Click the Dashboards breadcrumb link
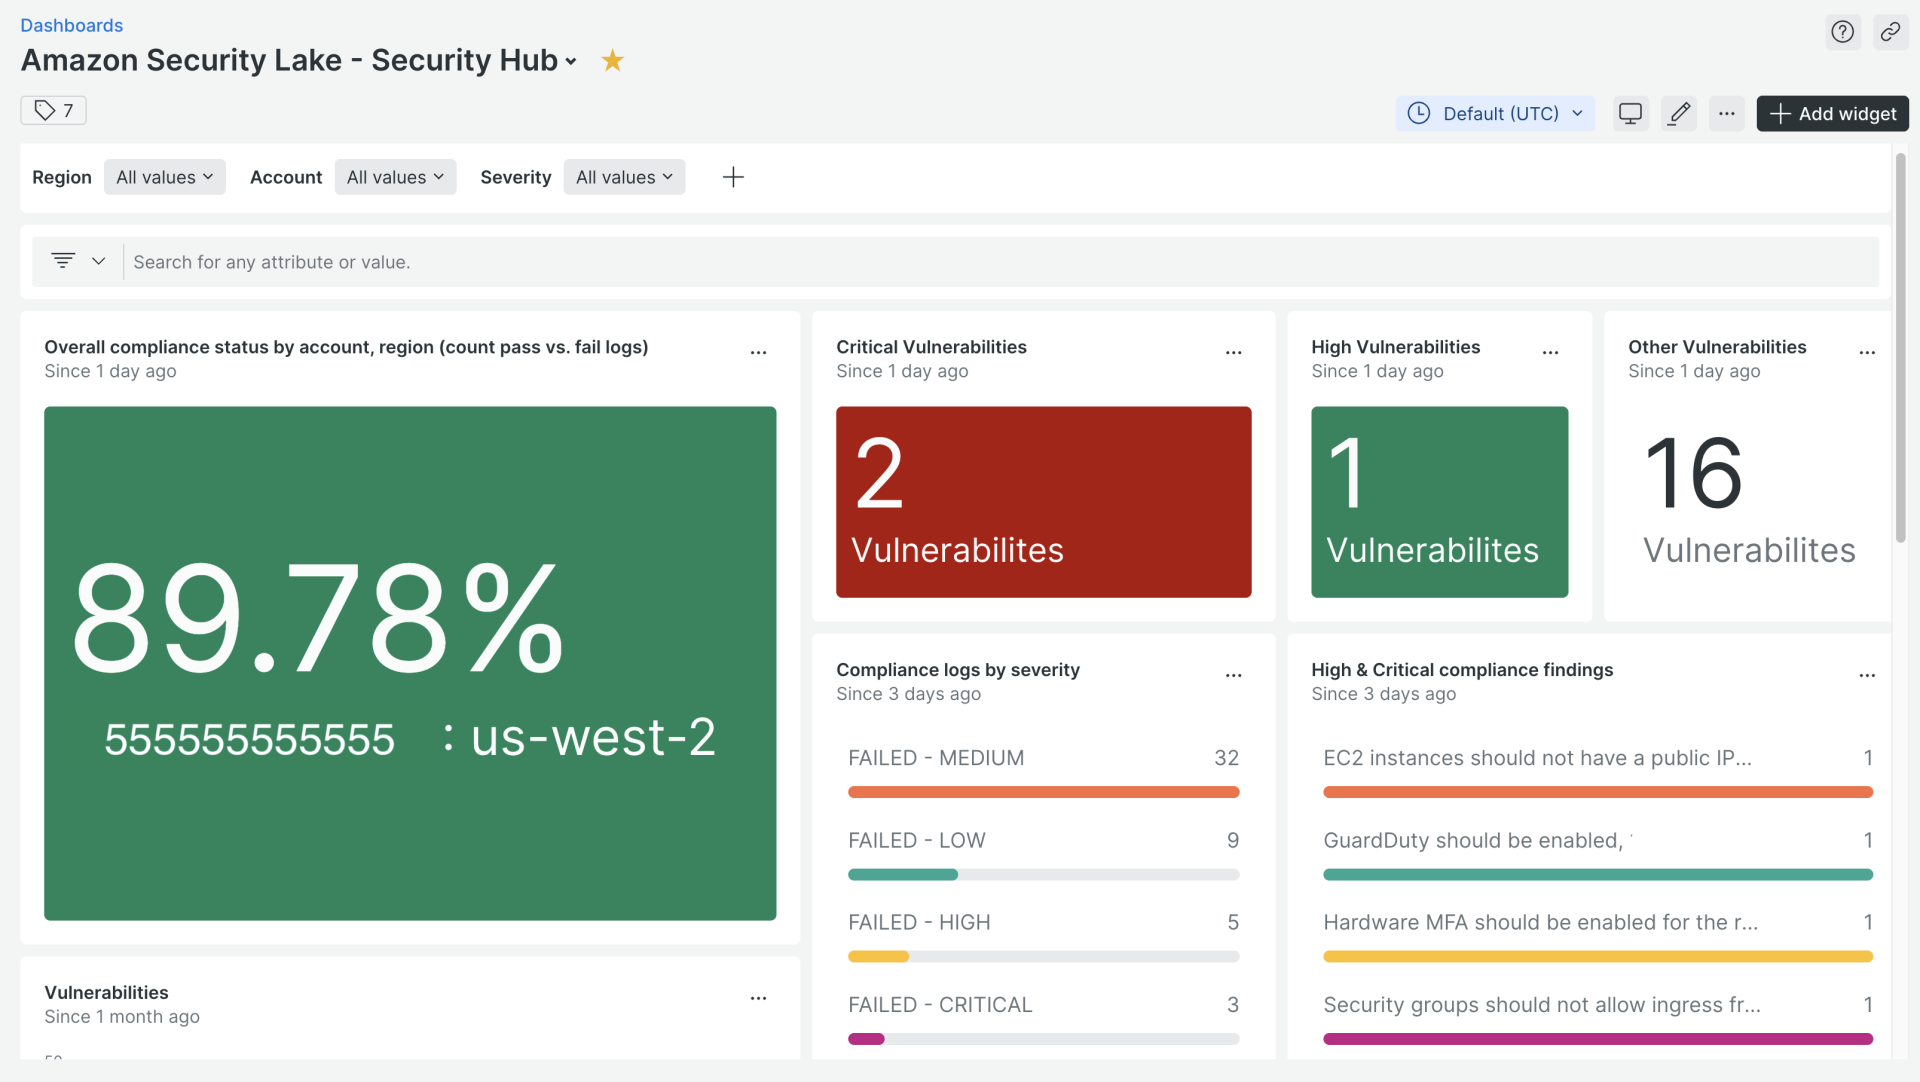This screenshot has width=1920, height=1082. pos(71,25)
